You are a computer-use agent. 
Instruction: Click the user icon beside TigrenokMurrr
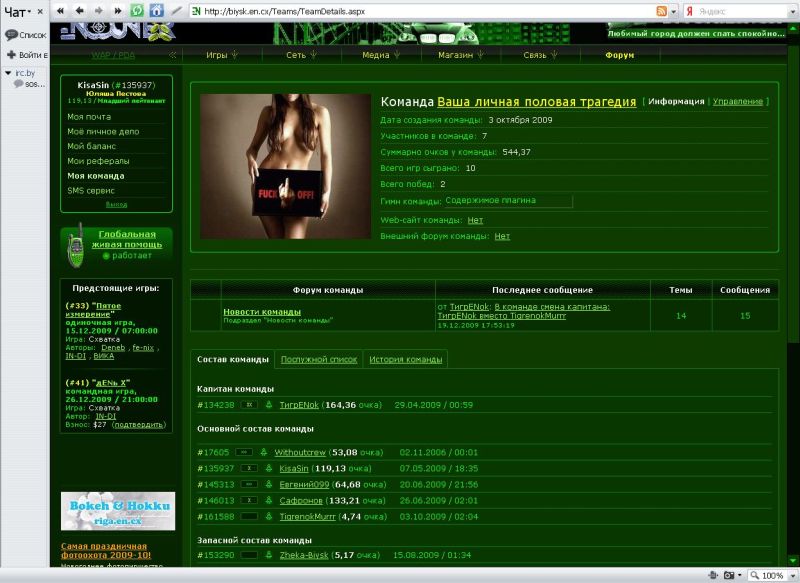coord(269,516)
